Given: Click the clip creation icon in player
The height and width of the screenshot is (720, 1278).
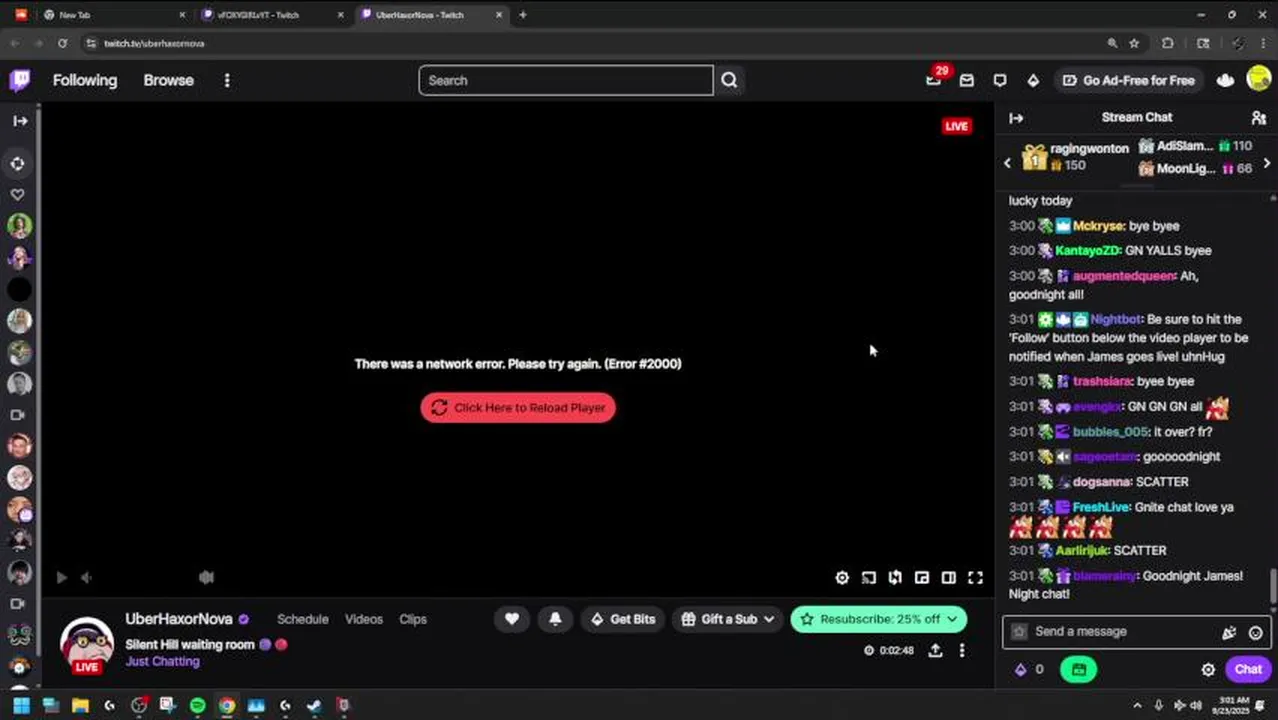Looking at the screenshot, I should tap(895, 577).
